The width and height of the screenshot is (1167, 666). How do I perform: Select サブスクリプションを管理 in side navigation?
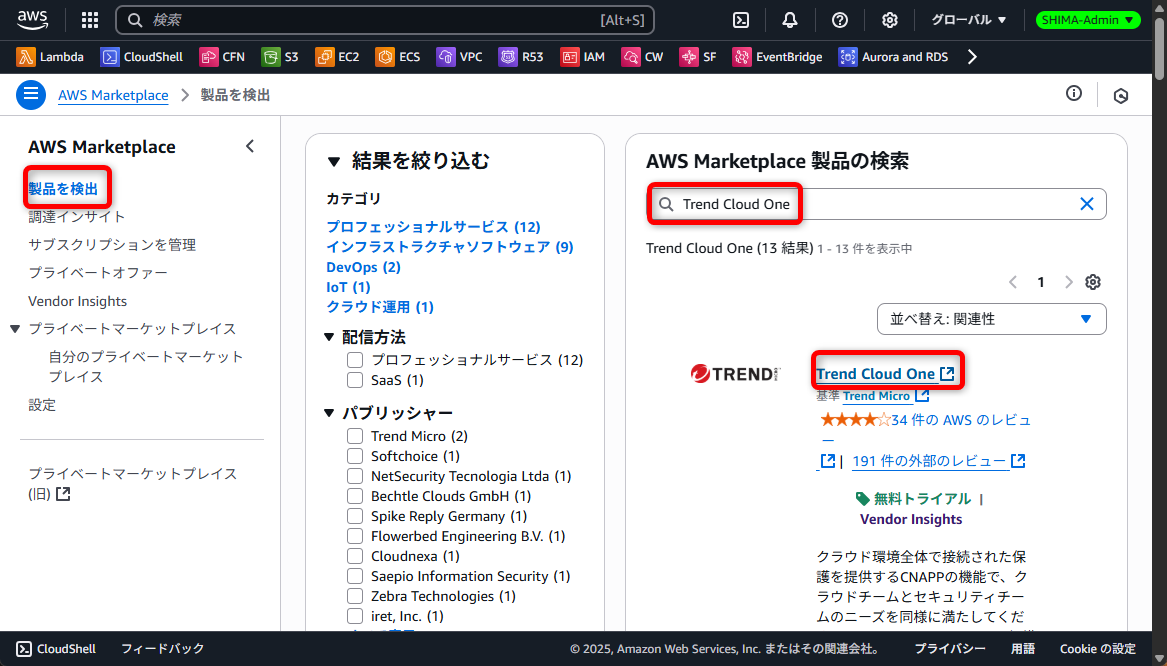[x=112, y=245]
